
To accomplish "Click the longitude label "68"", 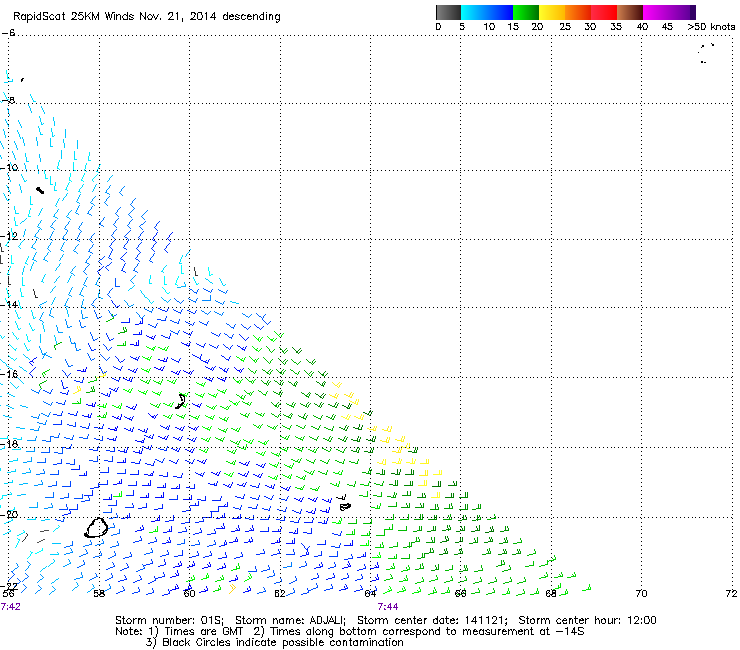I will [x=551, y=593].
